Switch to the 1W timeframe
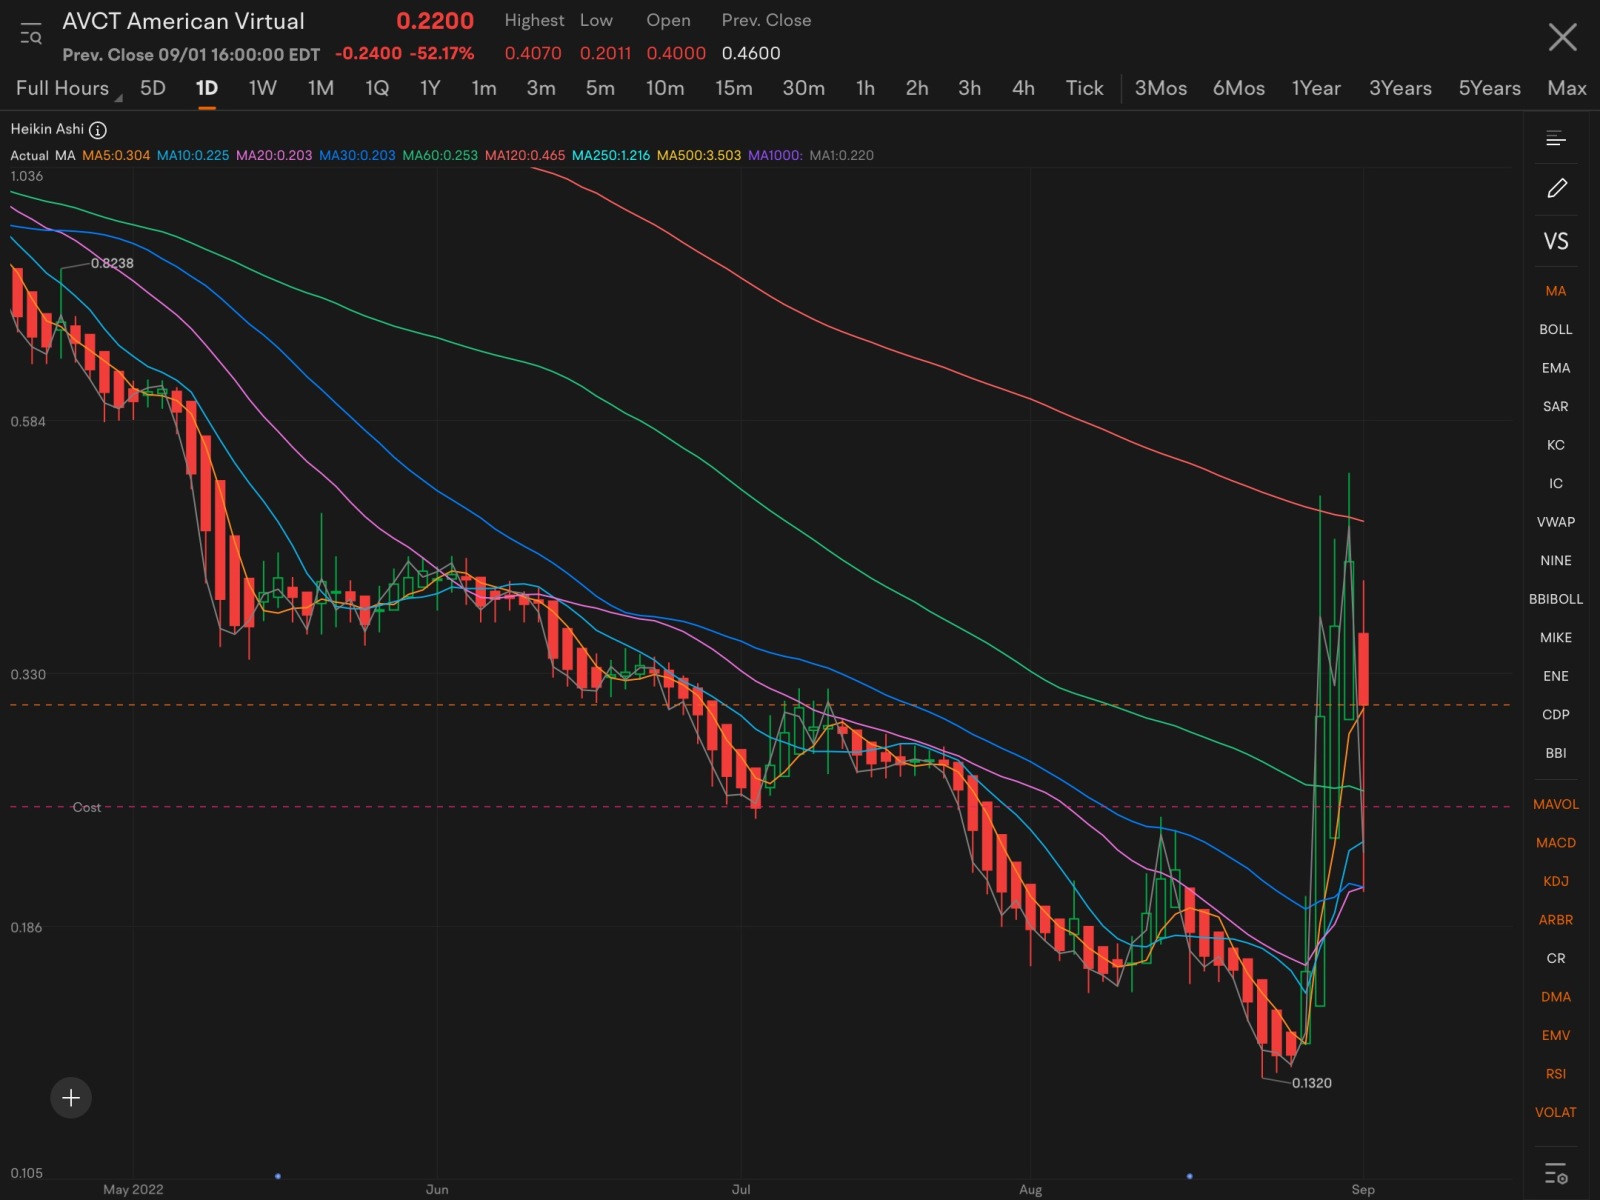The height and width of the screenshot is (1200, 1600). coord(262,88)
